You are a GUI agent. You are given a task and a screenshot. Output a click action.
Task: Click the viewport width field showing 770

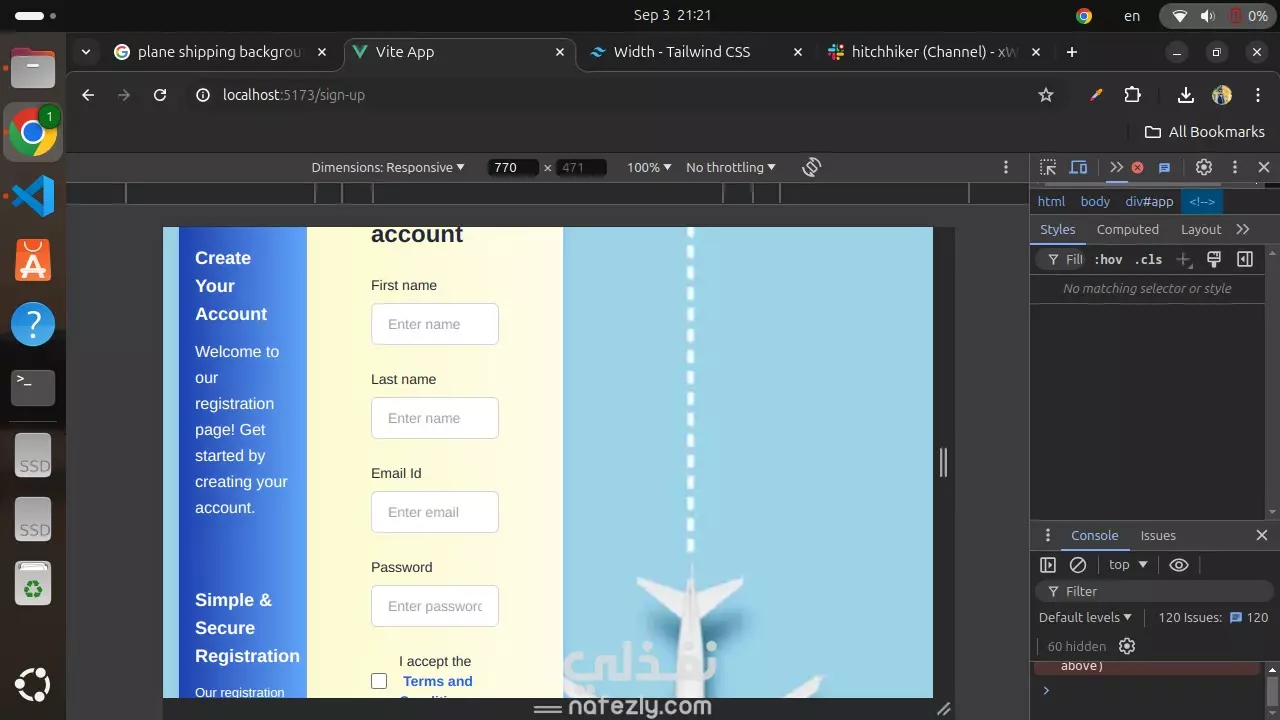[513, 167]
